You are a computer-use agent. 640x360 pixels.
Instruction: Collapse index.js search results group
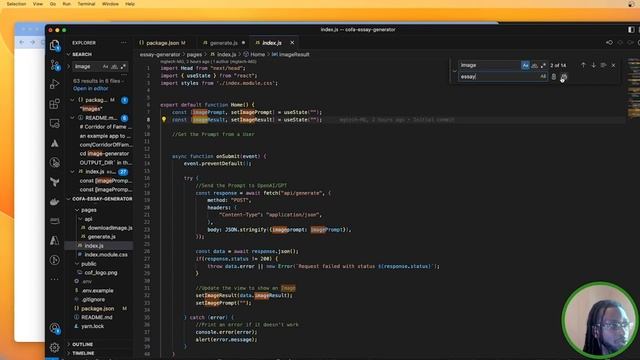pyautogui.click(x=72, y=172)
